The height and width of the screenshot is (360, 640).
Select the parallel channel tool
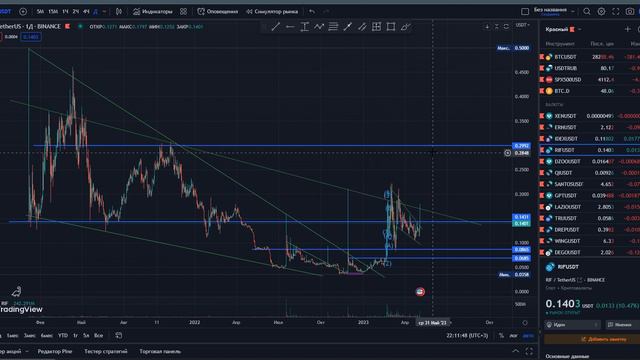click(x=362, y=27)
